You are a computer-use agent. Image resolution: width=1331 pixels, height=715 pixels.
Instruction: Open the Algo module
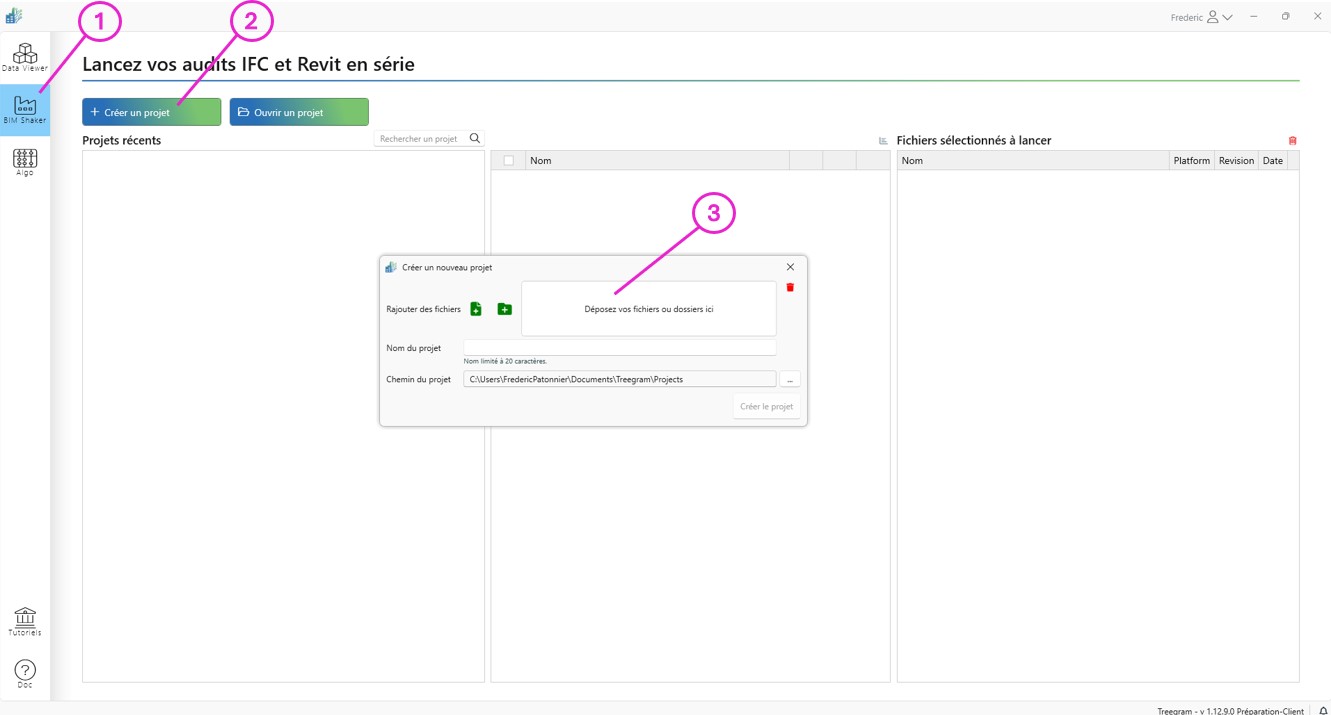[25, 161]
